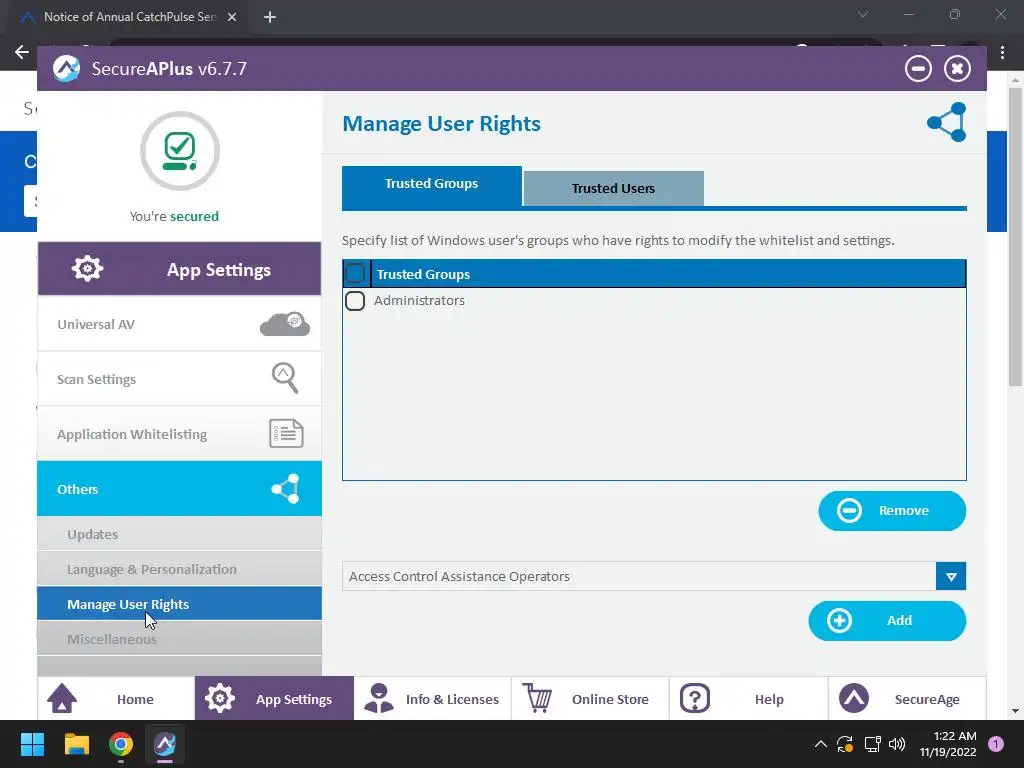Select Manage User Rights in sidebar

(180, 604)
